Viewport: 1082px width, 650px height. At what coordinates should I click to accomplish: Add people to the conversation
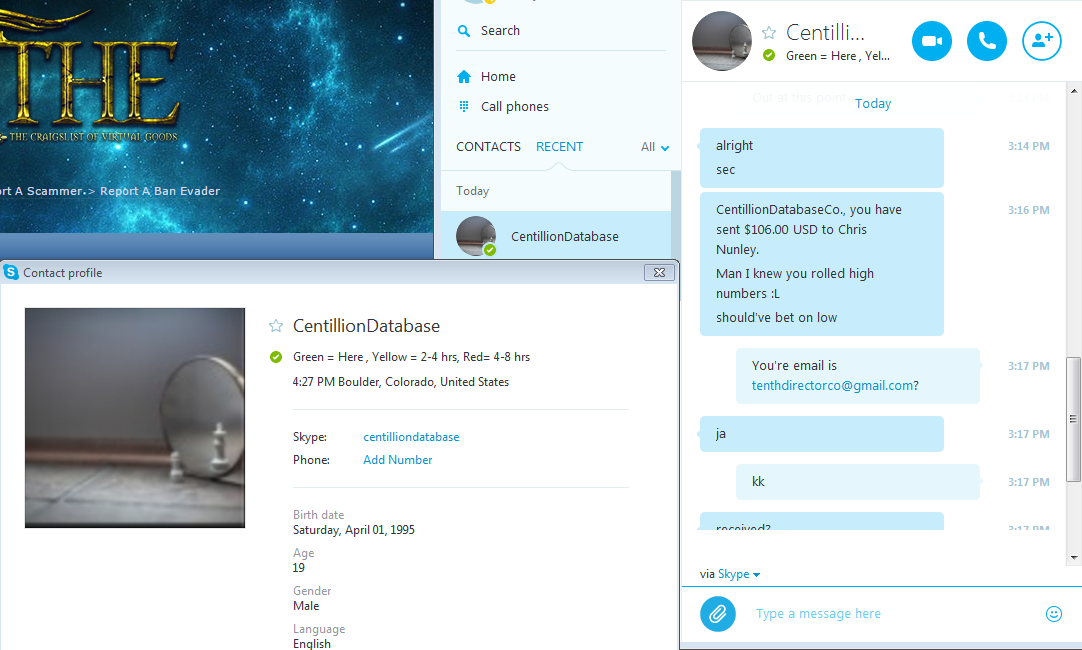point(1041,41)
